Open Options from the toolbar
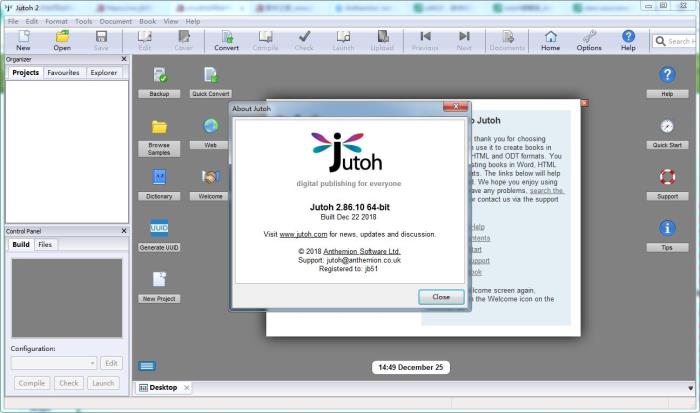The width and height of the screenshot is (700, 413). (x=589, y=41)
